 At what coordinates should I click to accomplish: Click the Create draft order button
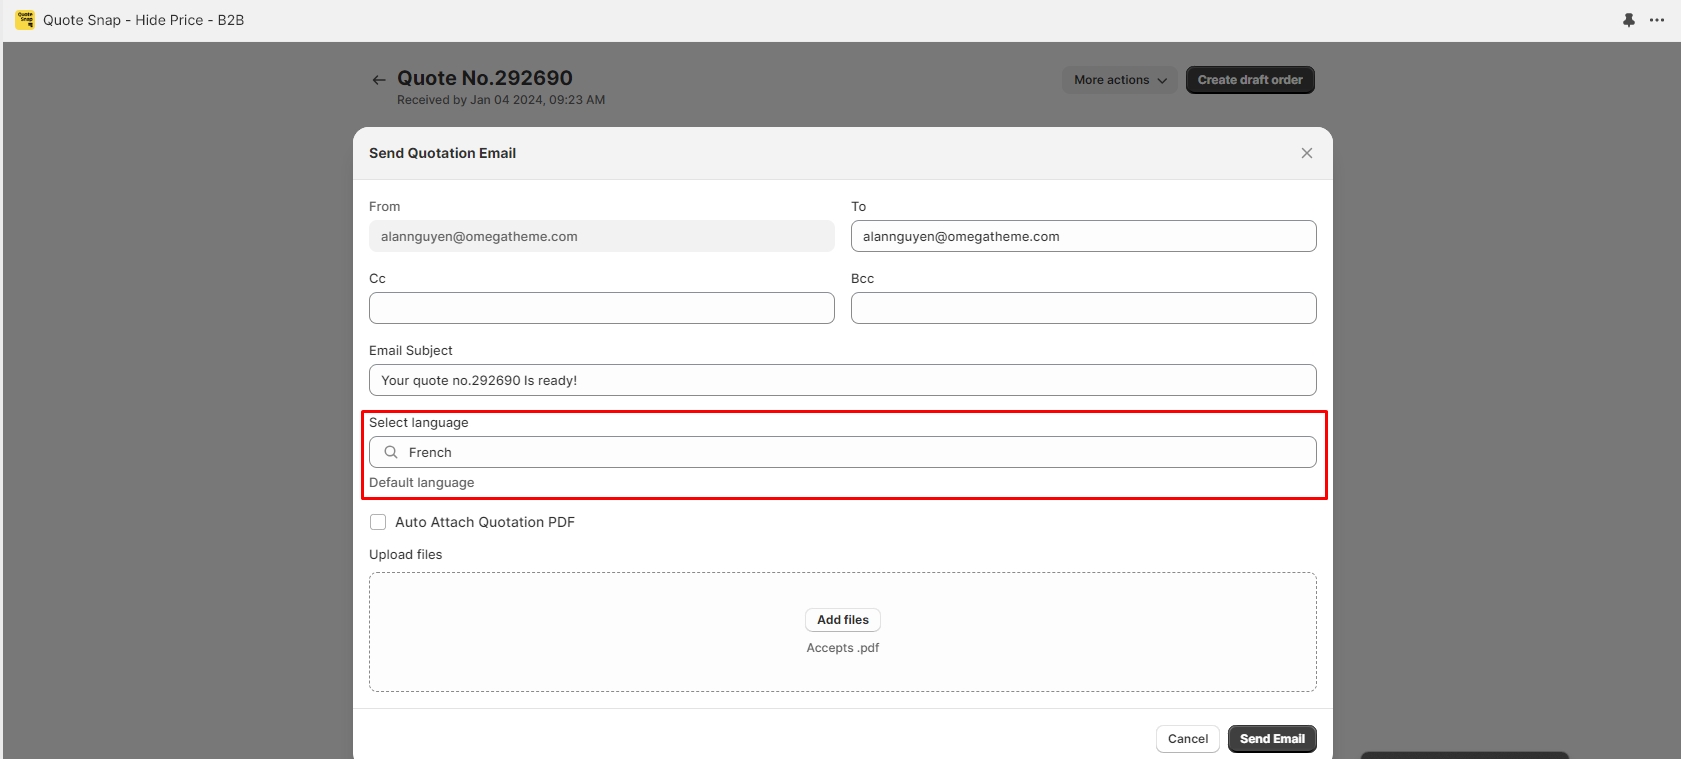(x=1249, y=80)
